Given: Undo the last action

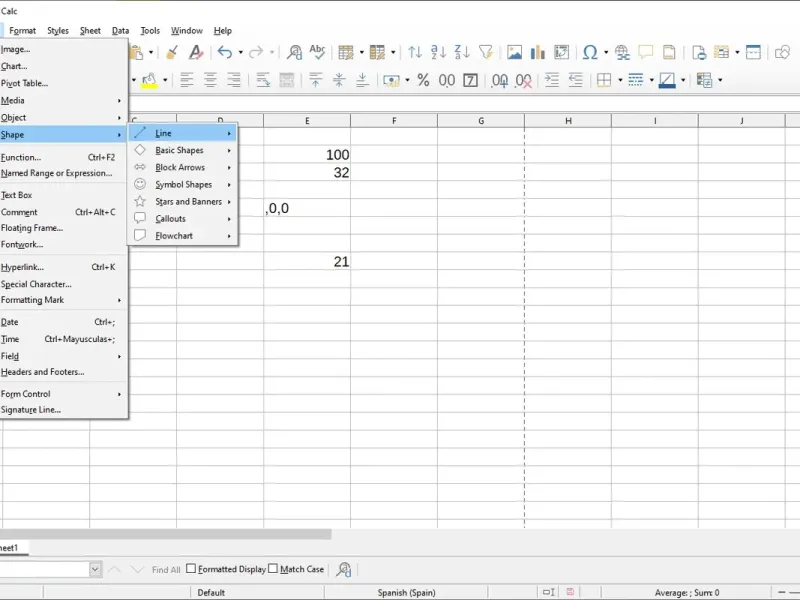Looking at the screenshot, I should [225, 52].
